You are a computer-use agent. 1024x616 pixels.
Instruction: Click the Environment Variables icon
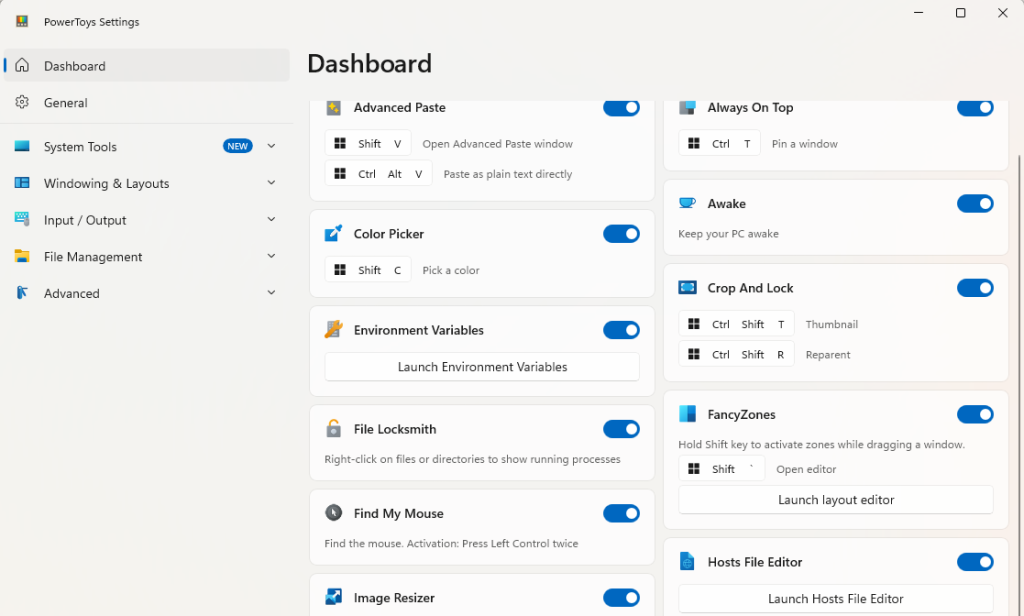pos(334,329)
